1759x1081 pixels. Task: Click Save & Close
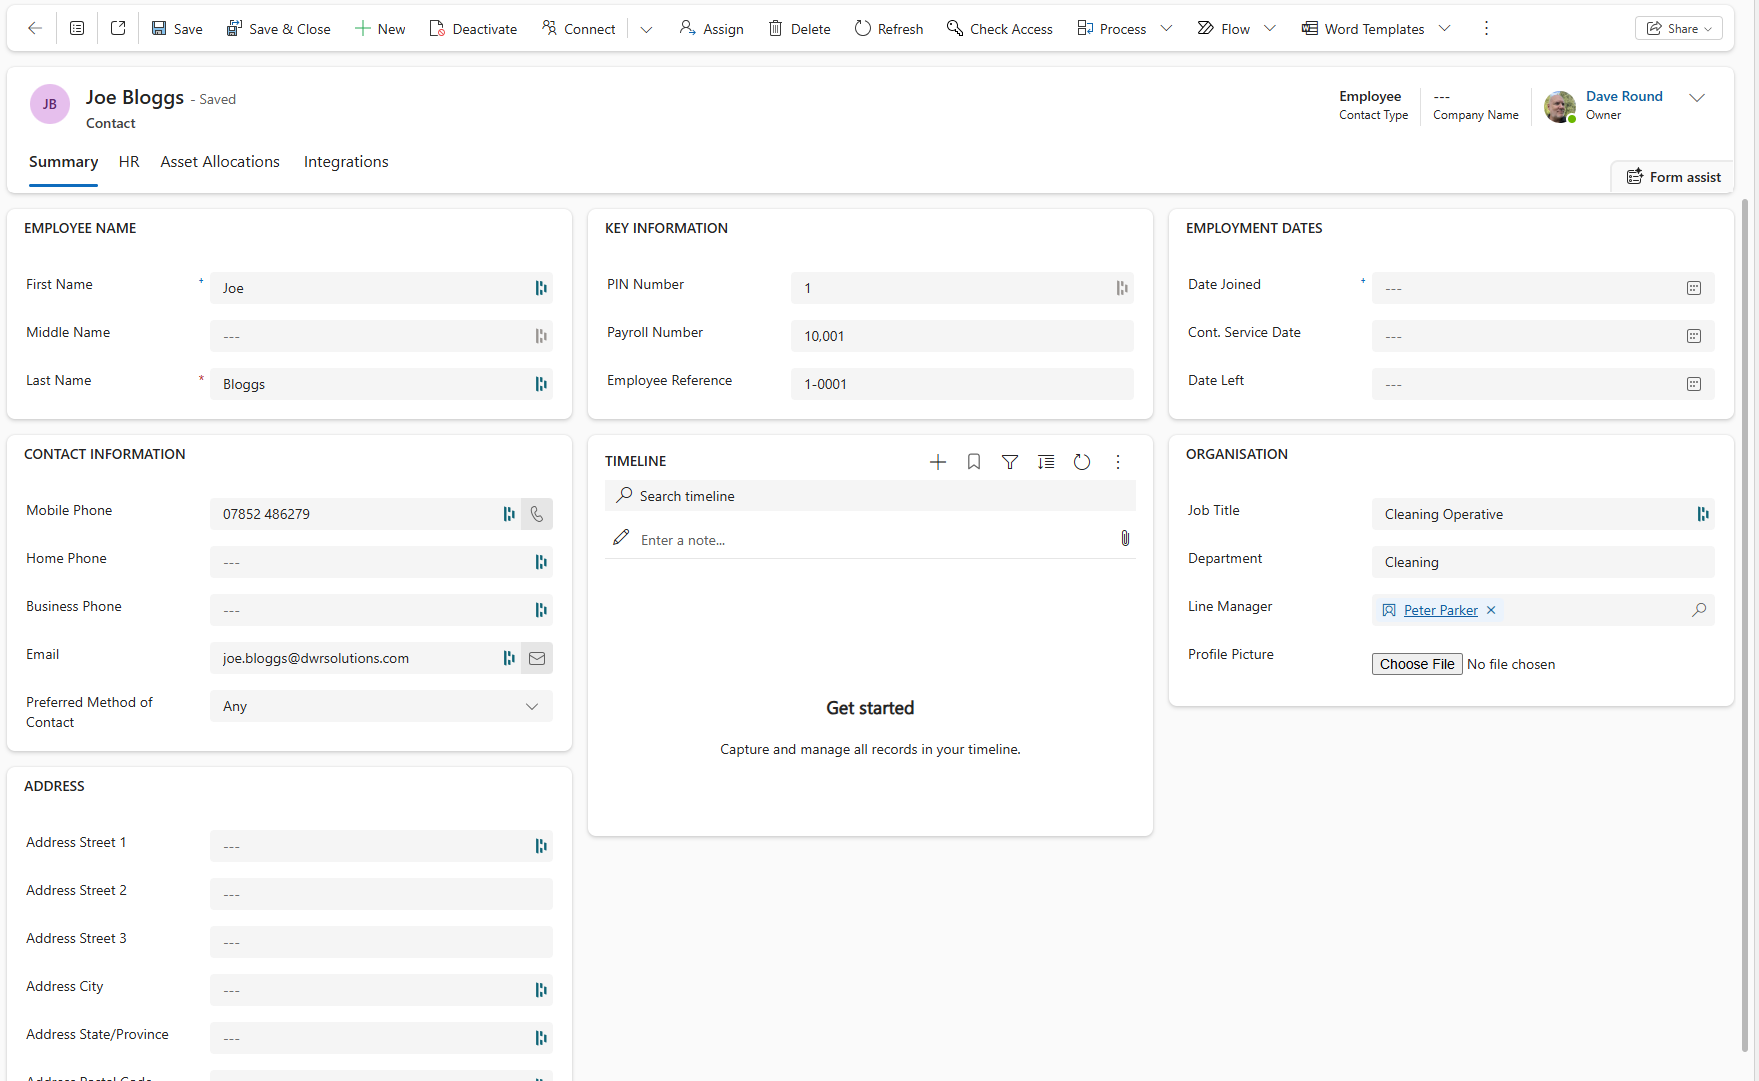point(278,28)
